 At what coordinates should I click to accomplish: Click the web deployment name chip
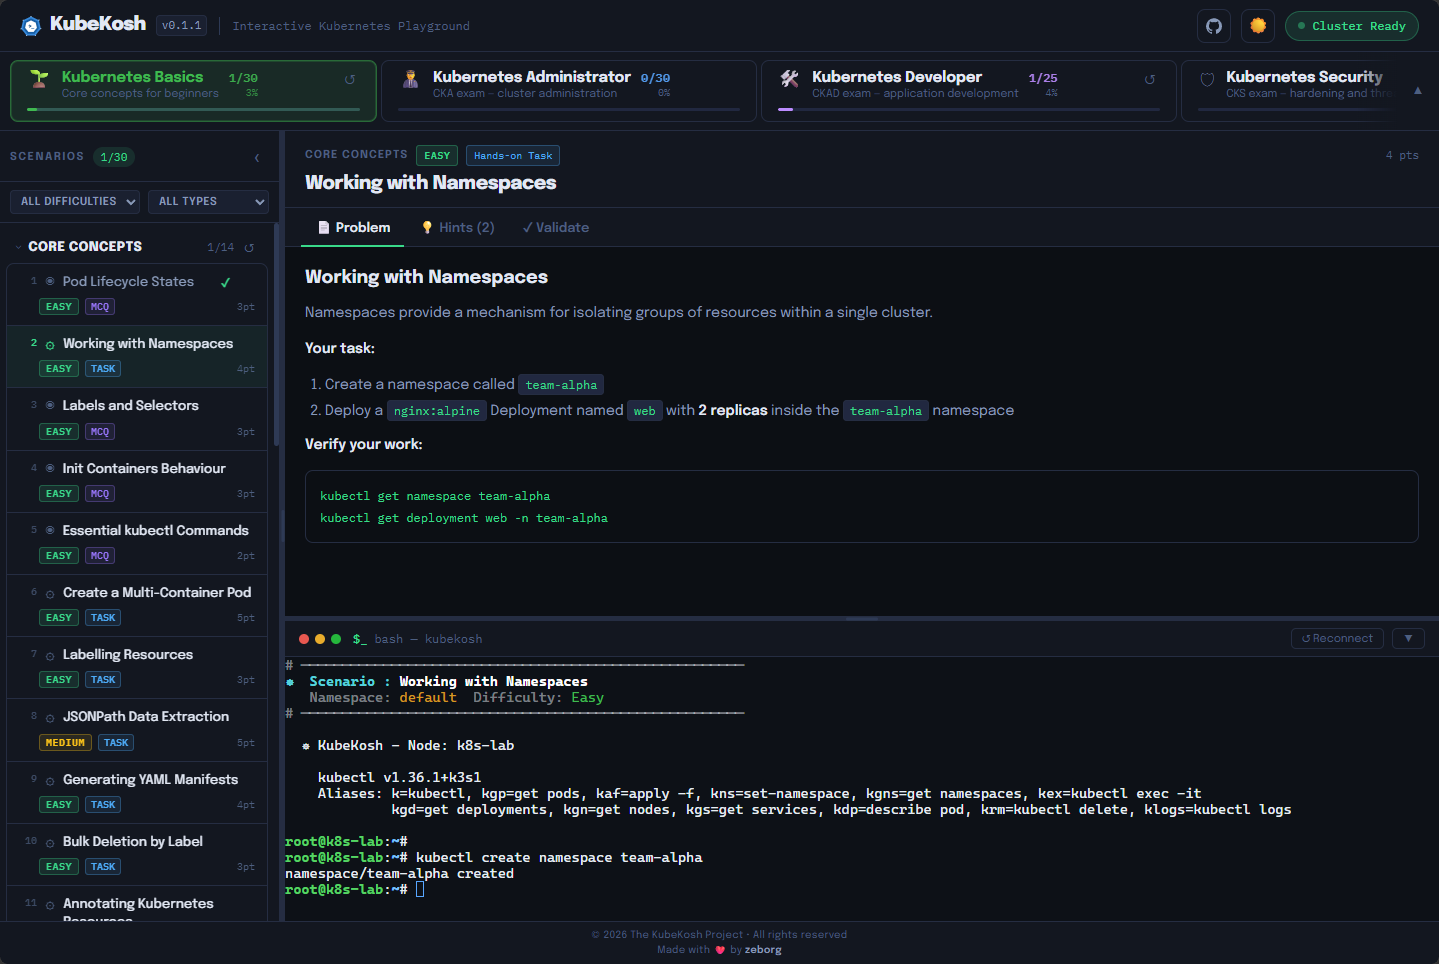pyautogui.click(x=645, y=411)
